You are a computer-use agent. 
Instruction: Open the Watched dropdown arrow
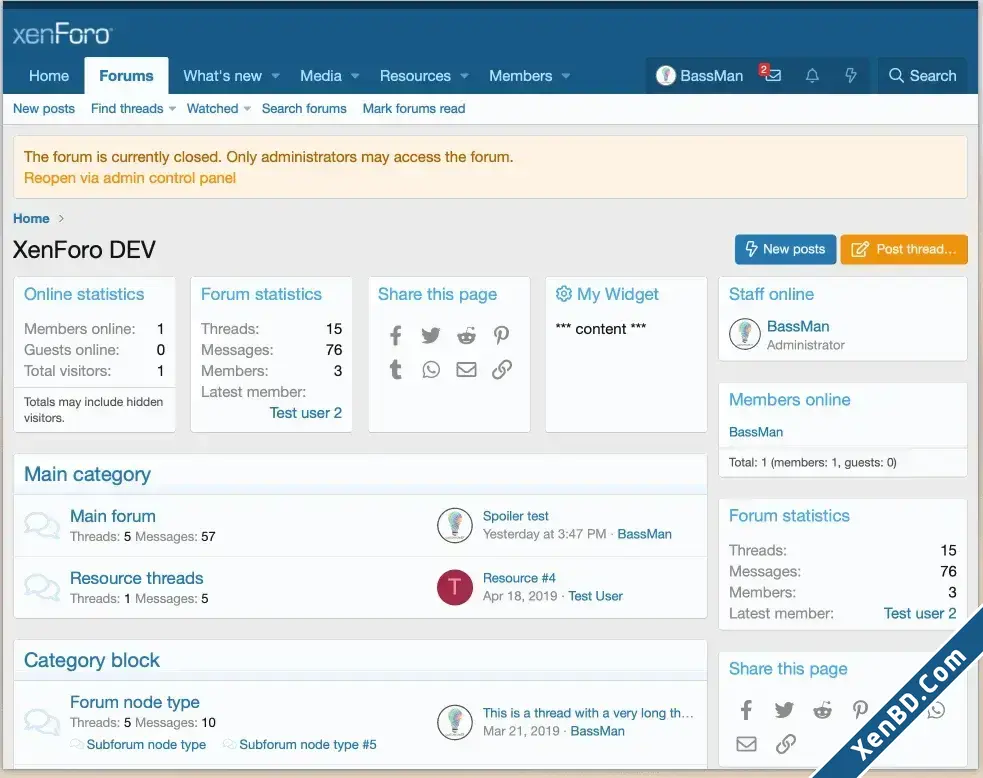tap(247, 108)
